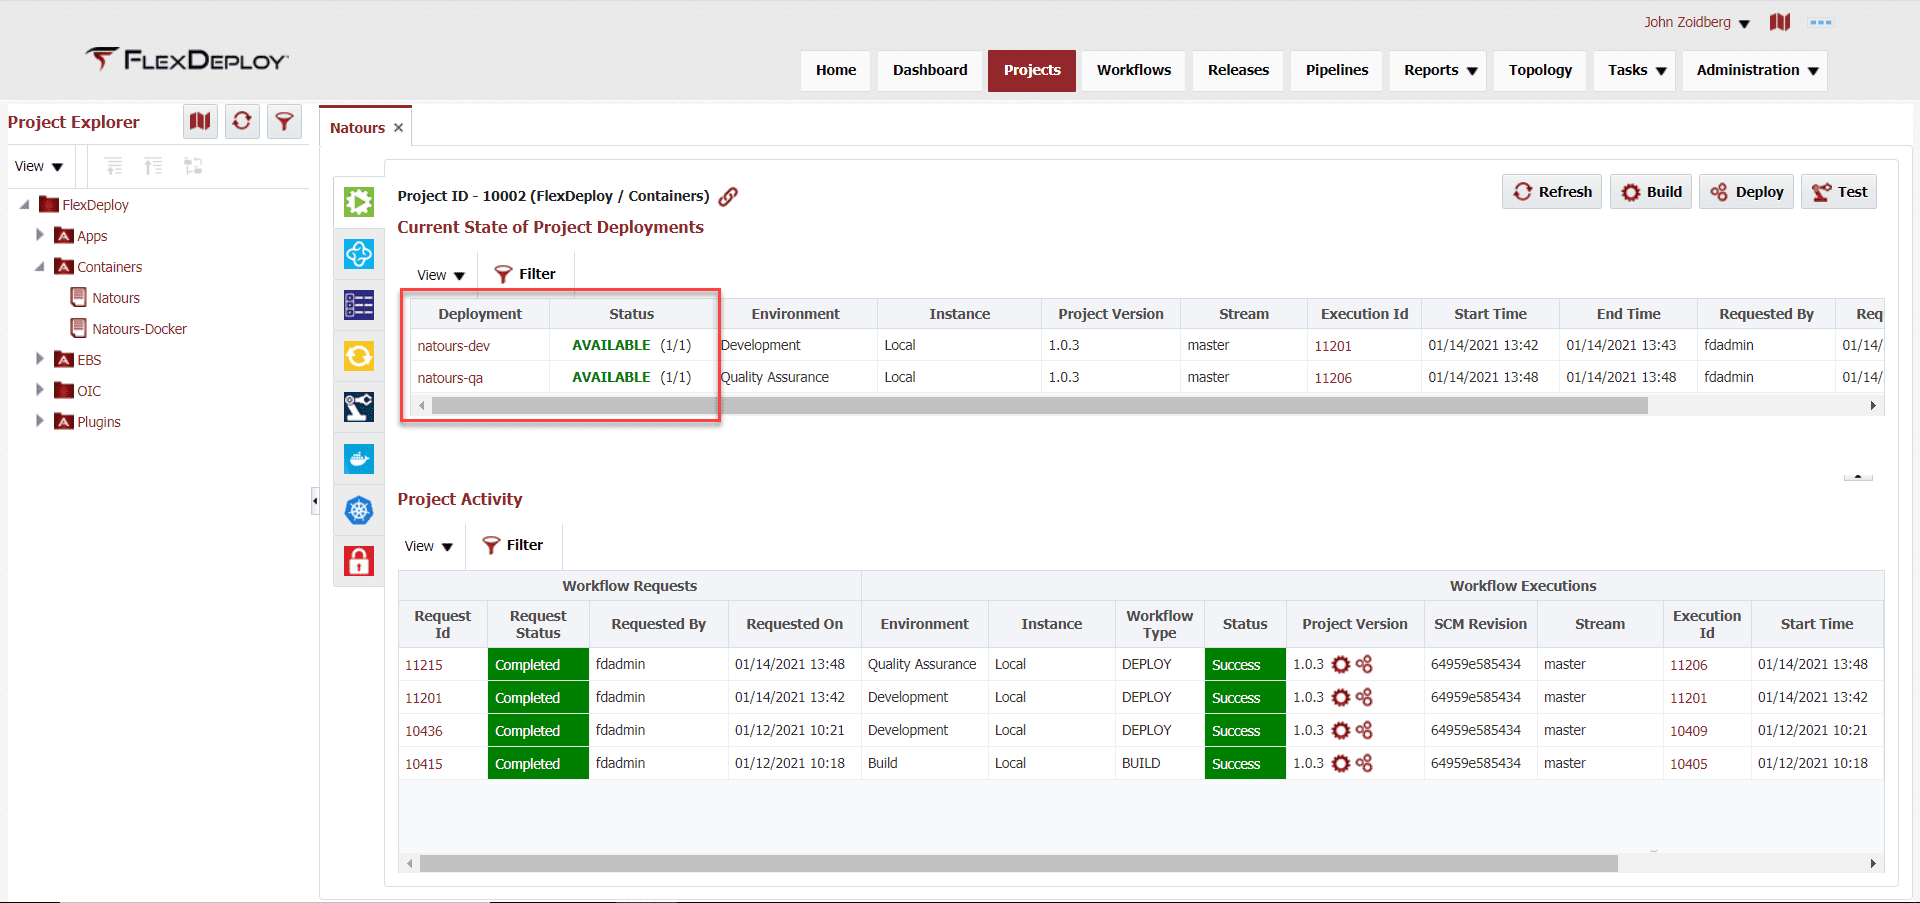Image resolution: width=1920 pixels, height=903 pixels.
Task: Open View dropdown above deployments table
Action: 441,275
